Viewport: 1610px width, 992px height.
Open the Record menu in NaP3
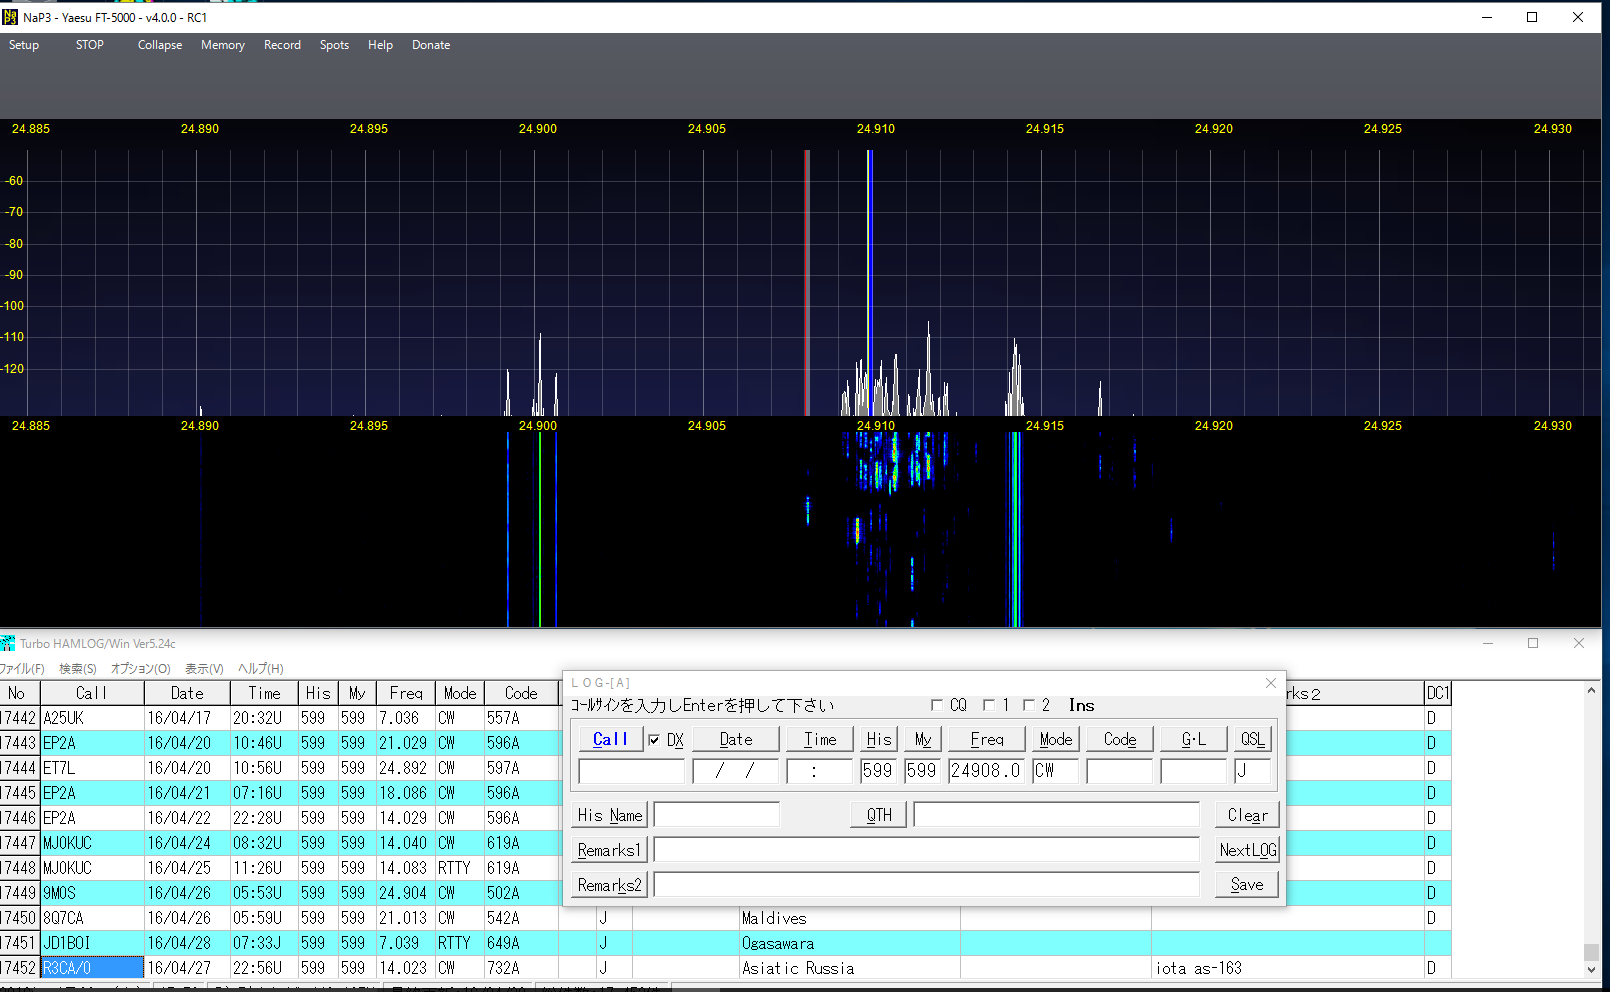click(x=282, y=45)
